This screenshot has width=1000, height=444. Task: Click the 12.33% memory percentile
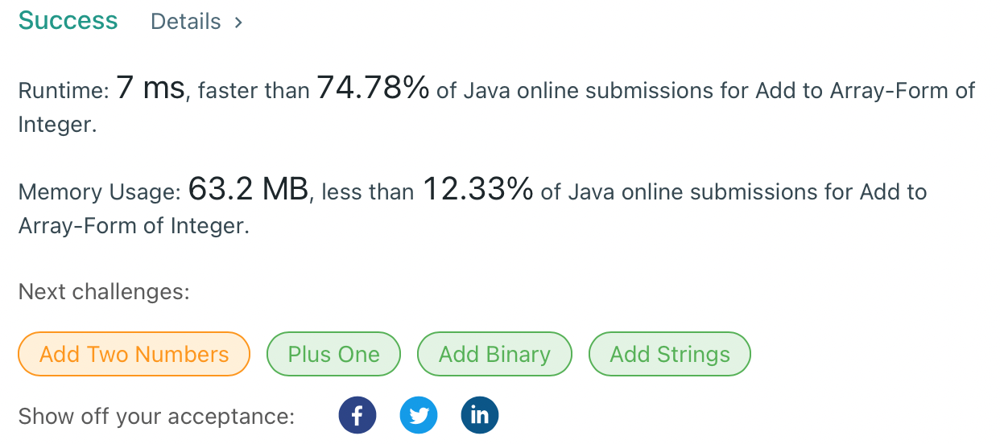(478, 189)
